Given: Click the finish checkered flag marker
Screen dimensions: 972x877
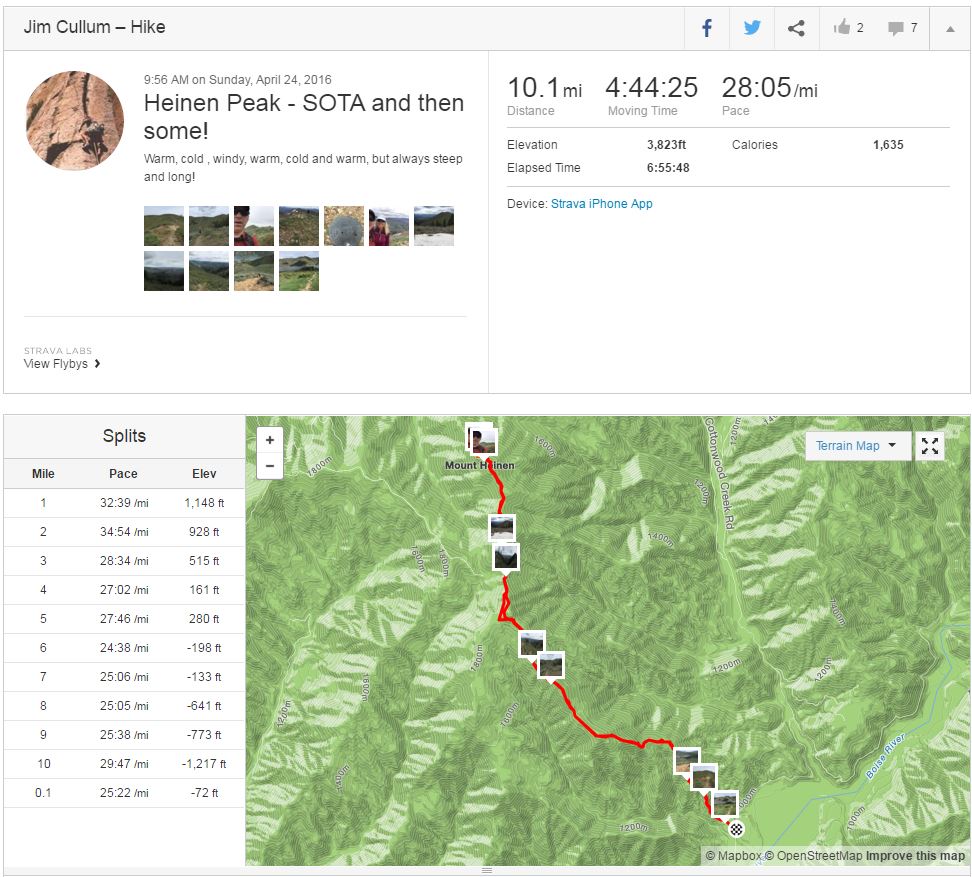Looking at the screenshot, I should pyautogui.click(x=737, y=828).
